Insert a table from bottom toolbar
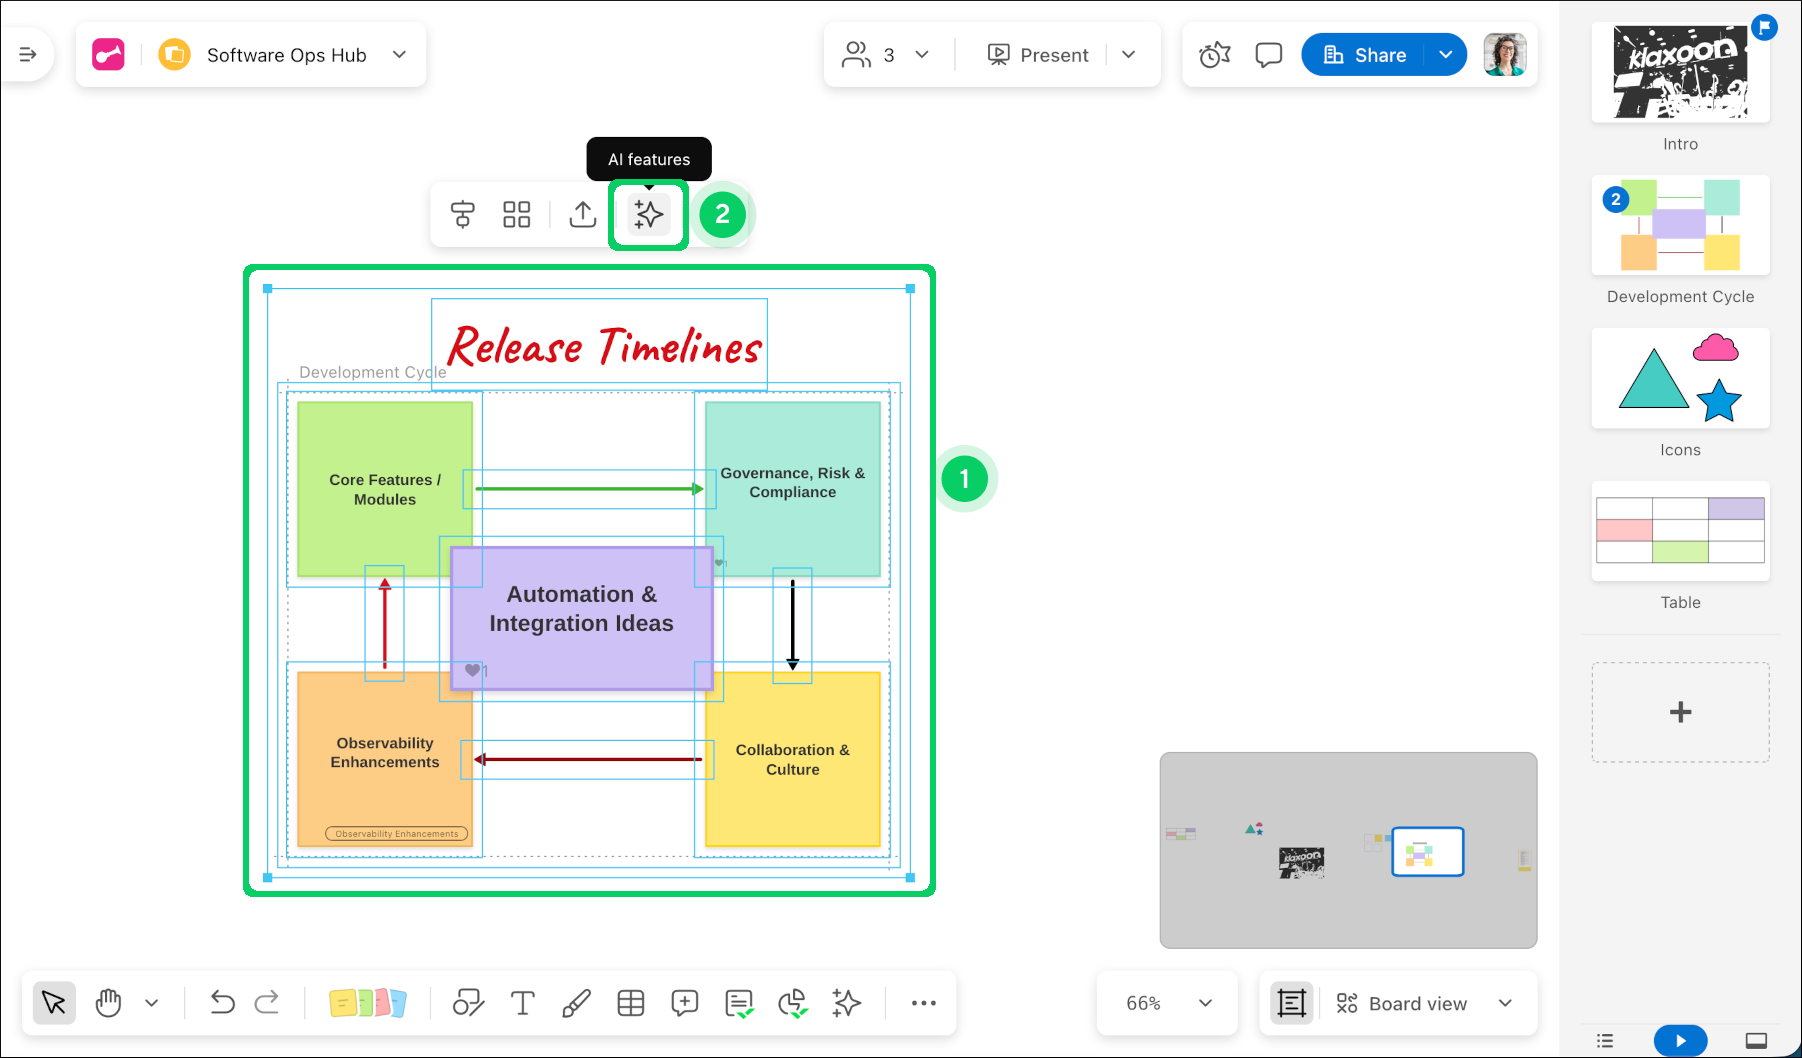 [x=631, y=1003]
